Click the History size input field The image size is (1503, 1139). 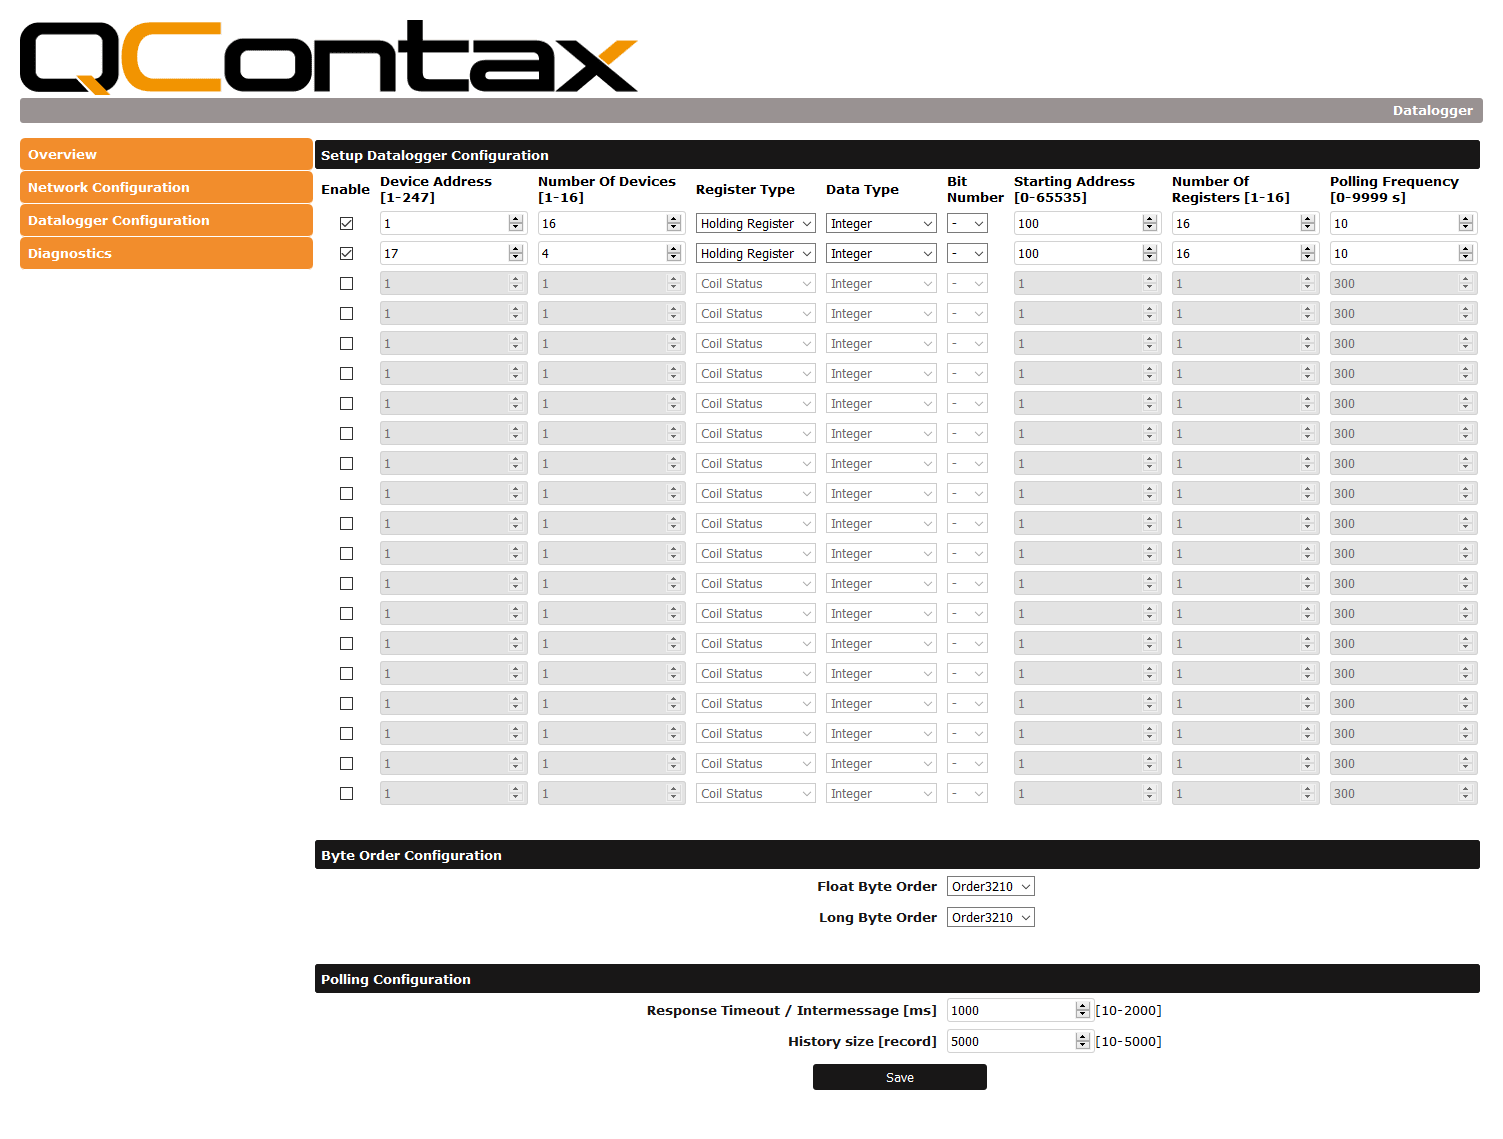[1010, 1042]
